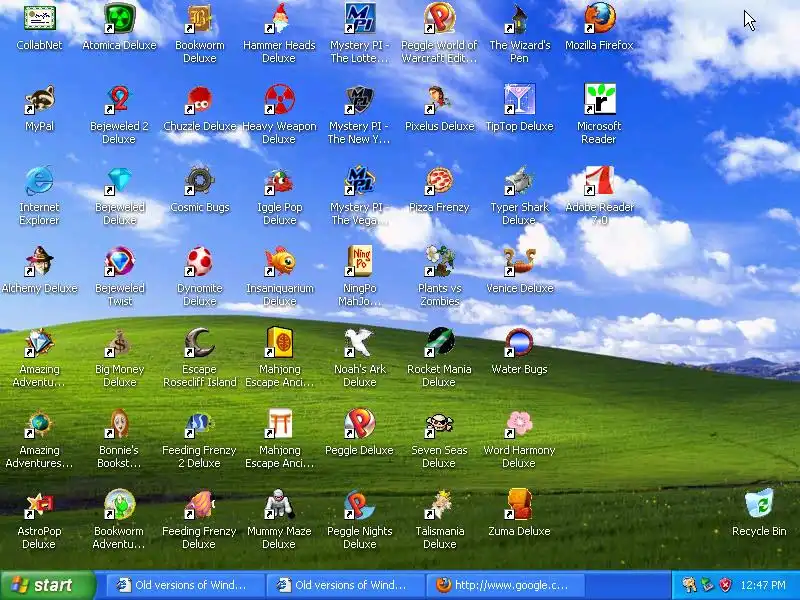Open the CollabNet desktop icon
This screenshot has width=800, height=600.
[x=39, y=18]
